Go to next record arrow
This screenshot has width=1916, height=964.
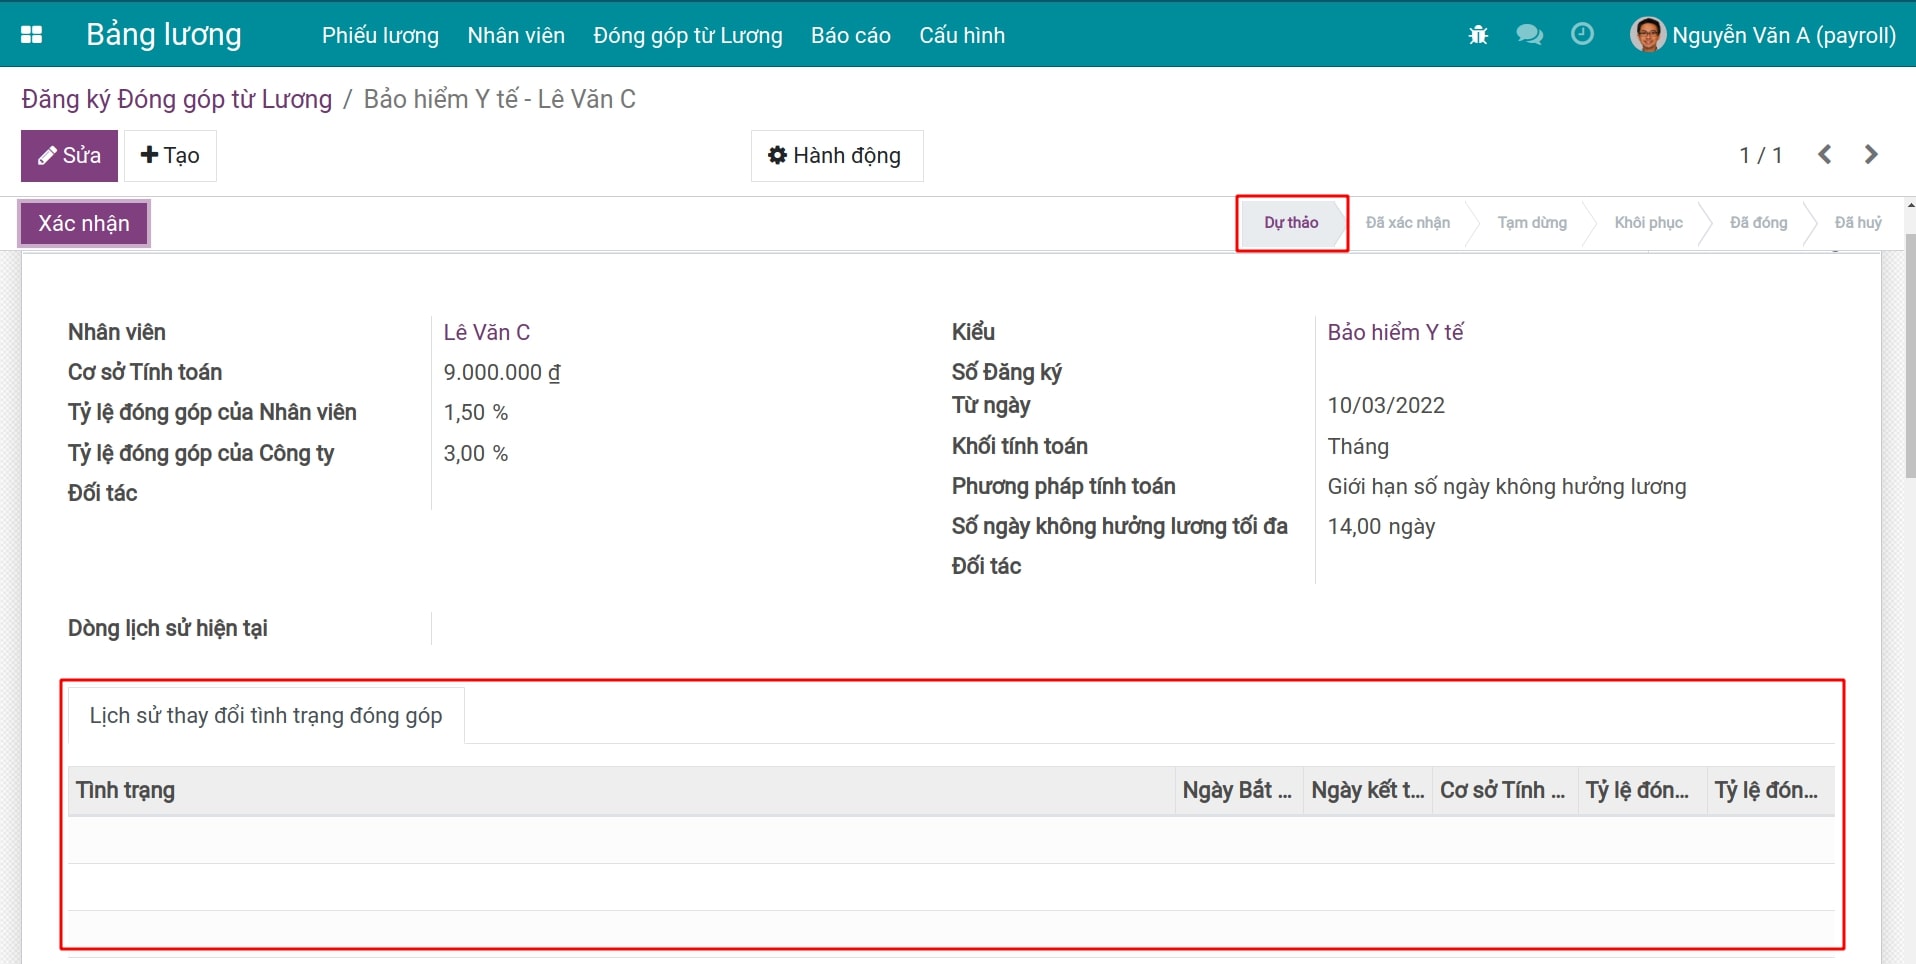click(x=1871, y=155)
